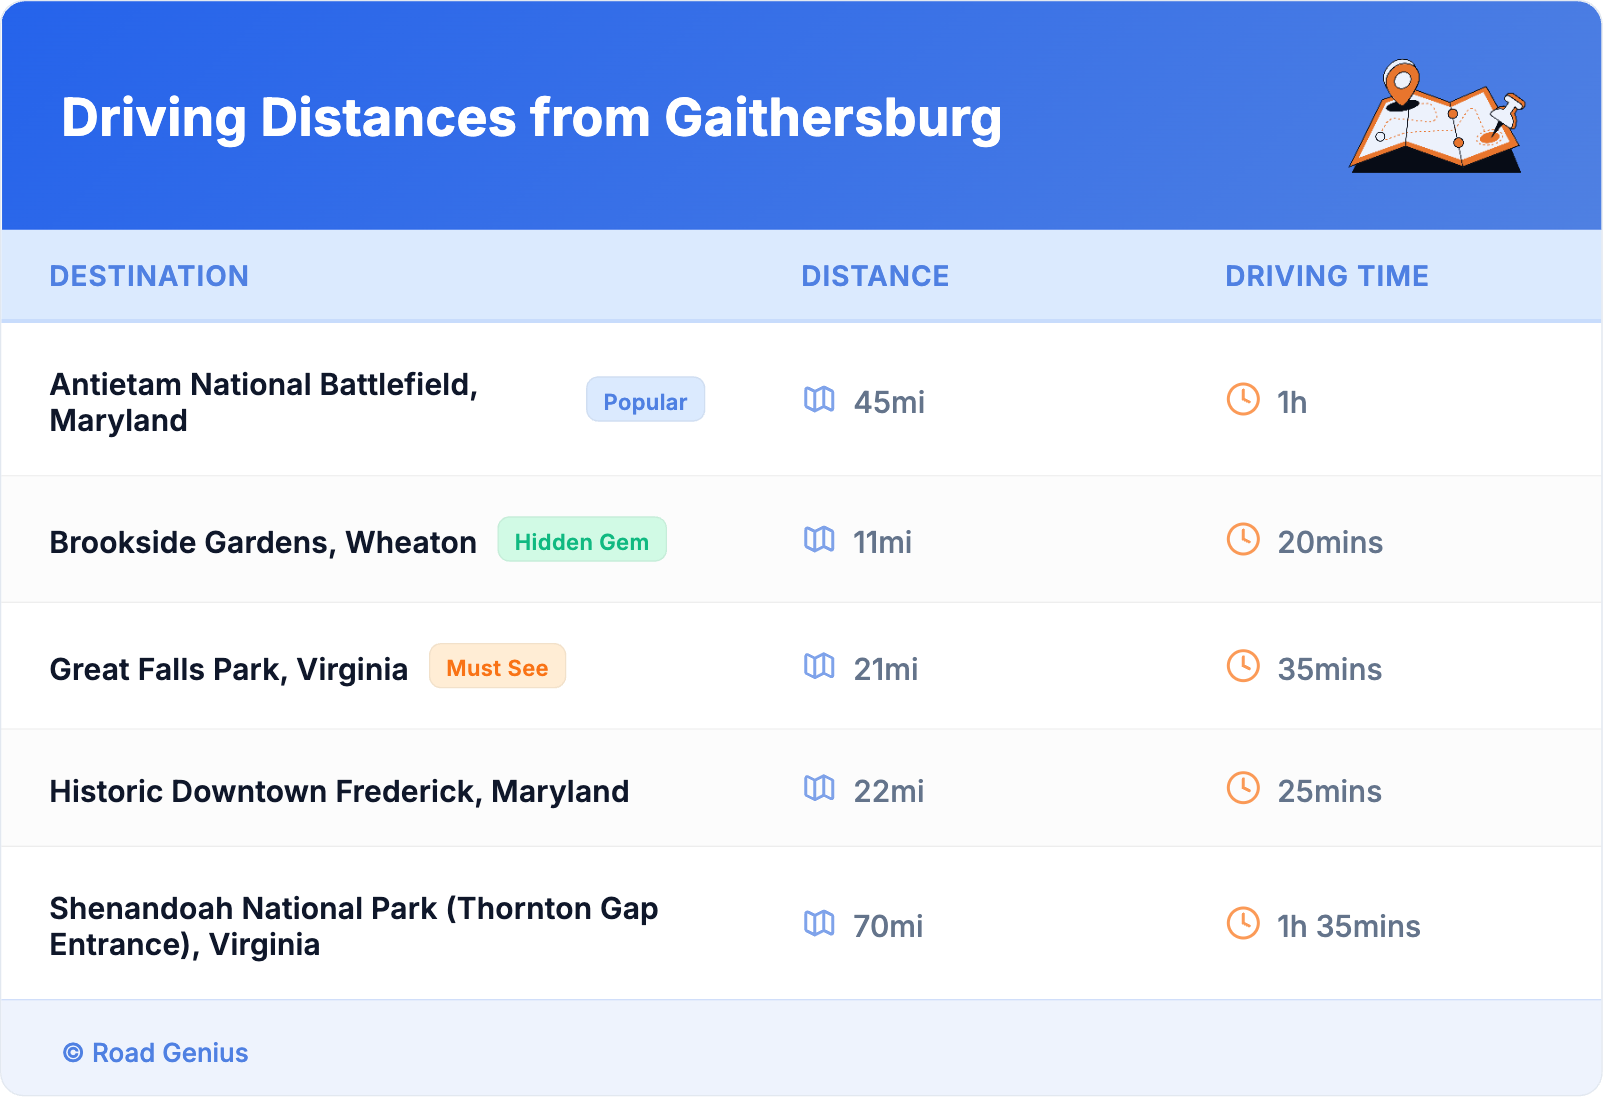Screen dimensions: 1604x1098
Task: Select the Historic Downtown Frederick, Maryland row
Action: 339,791
